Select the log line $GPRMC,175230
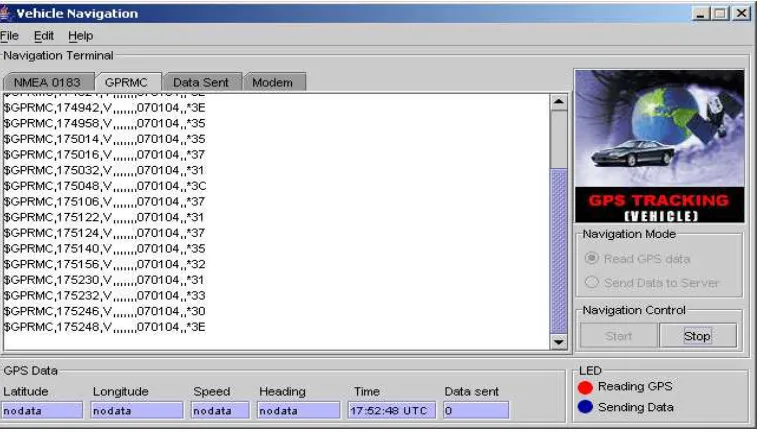Viewport: 760px width, 432px height. click(x=104, y=280)
